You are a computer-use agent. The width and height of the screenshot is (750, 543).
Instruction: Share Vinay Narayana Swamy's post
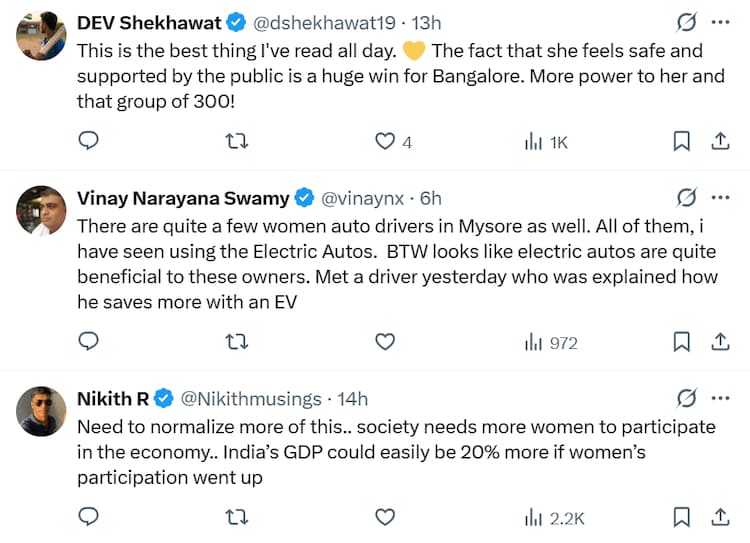[719, 342]
